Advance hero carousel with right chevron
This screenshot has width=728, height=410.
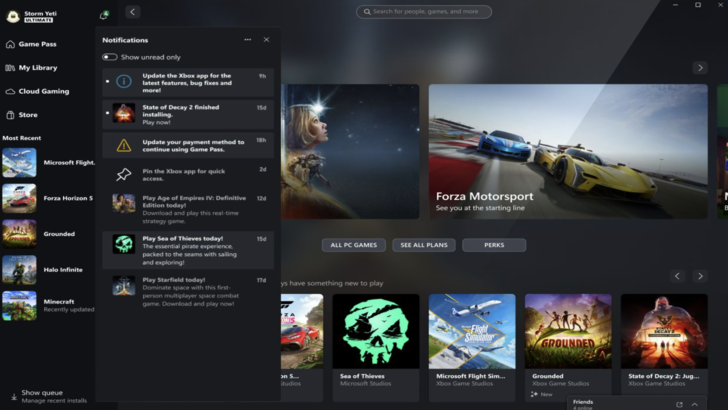tap(700, 68)
